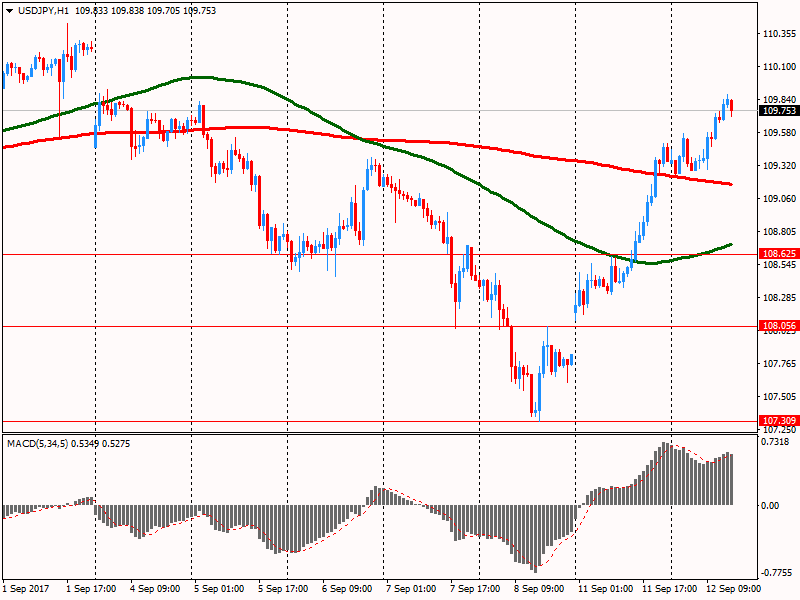Select the 107.765 price scale label
Image resolution: width=800 pixels, height=600 pixels.
pos(779,363)
